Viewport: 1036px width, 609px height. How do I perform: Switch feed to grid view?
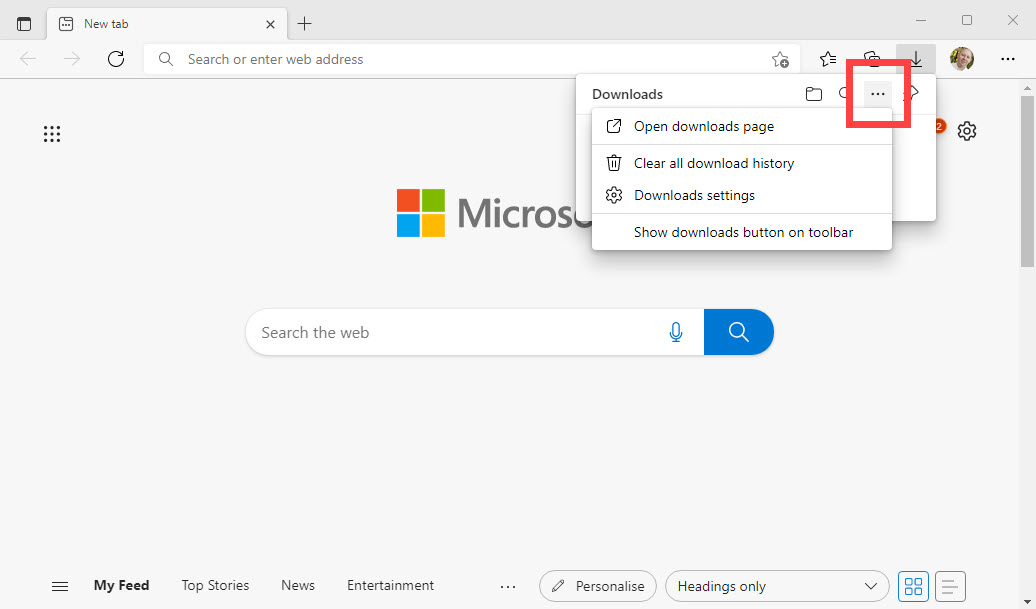click(x=913, y=587)
